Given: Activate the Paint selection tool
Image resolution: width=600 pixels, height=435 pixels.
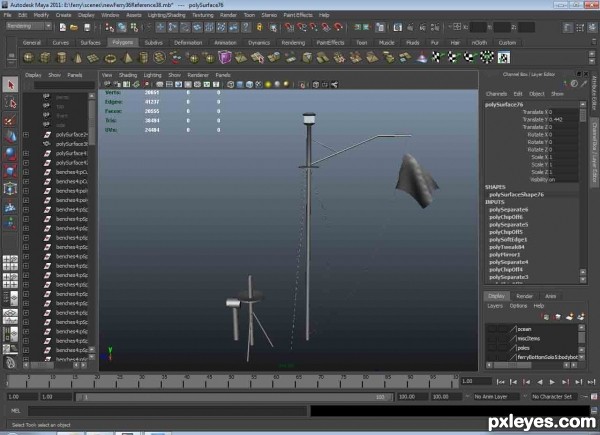Looking at the screenshot, I should coord(10,120).
